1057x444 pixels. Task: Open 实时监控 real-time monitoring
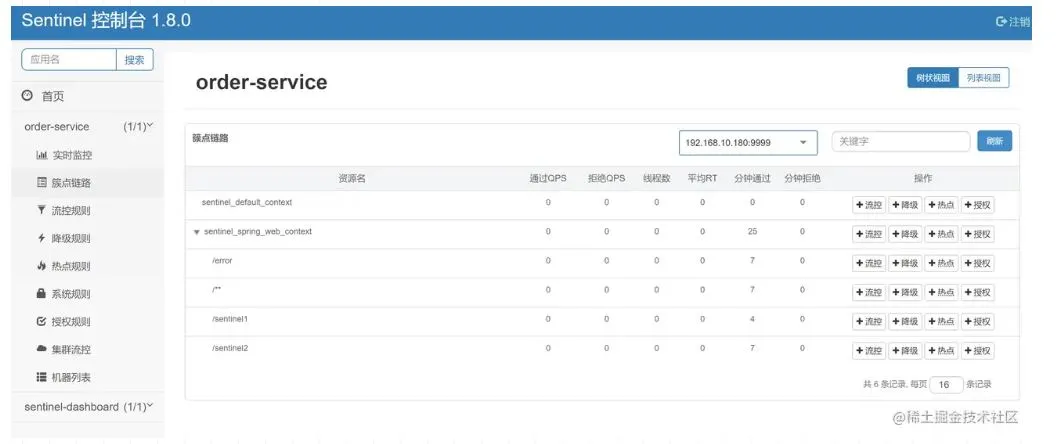pos(63,155)
